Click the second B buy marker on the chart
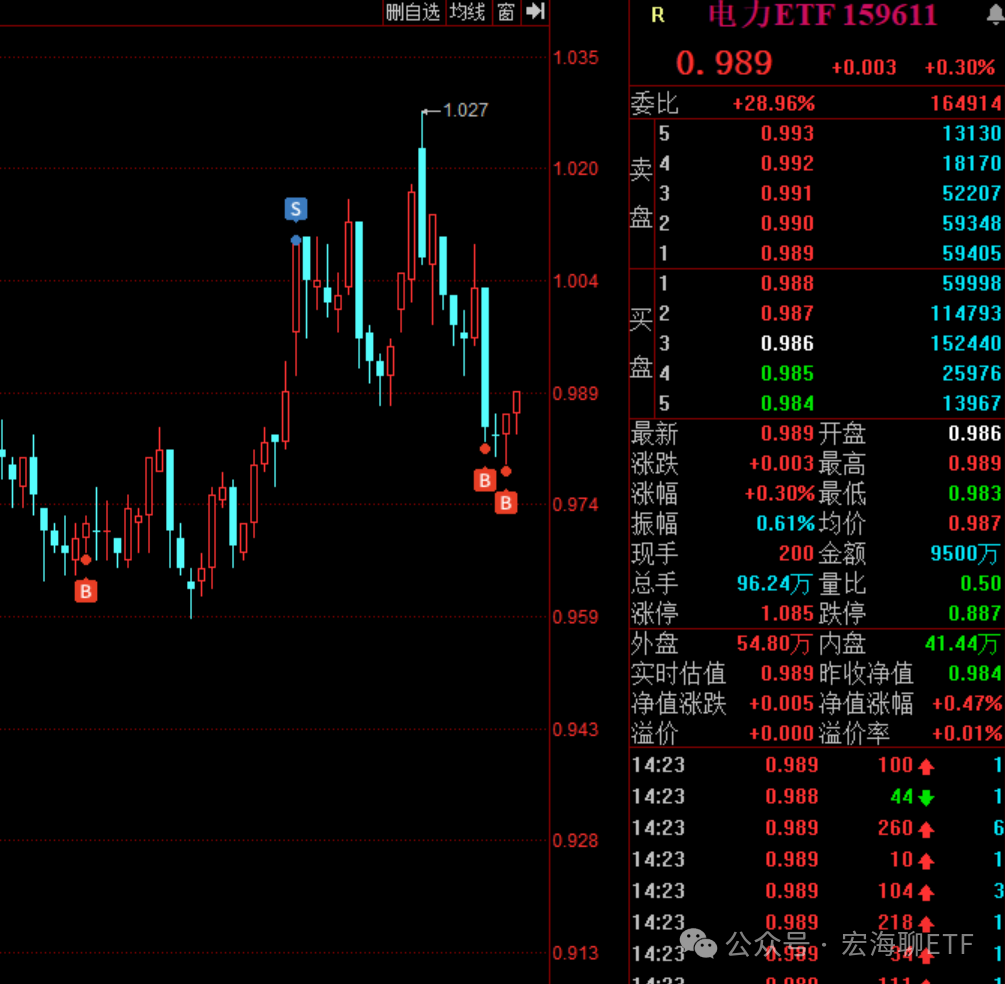Viewport: 1005px width, 984px height. [x=506, y=503]
